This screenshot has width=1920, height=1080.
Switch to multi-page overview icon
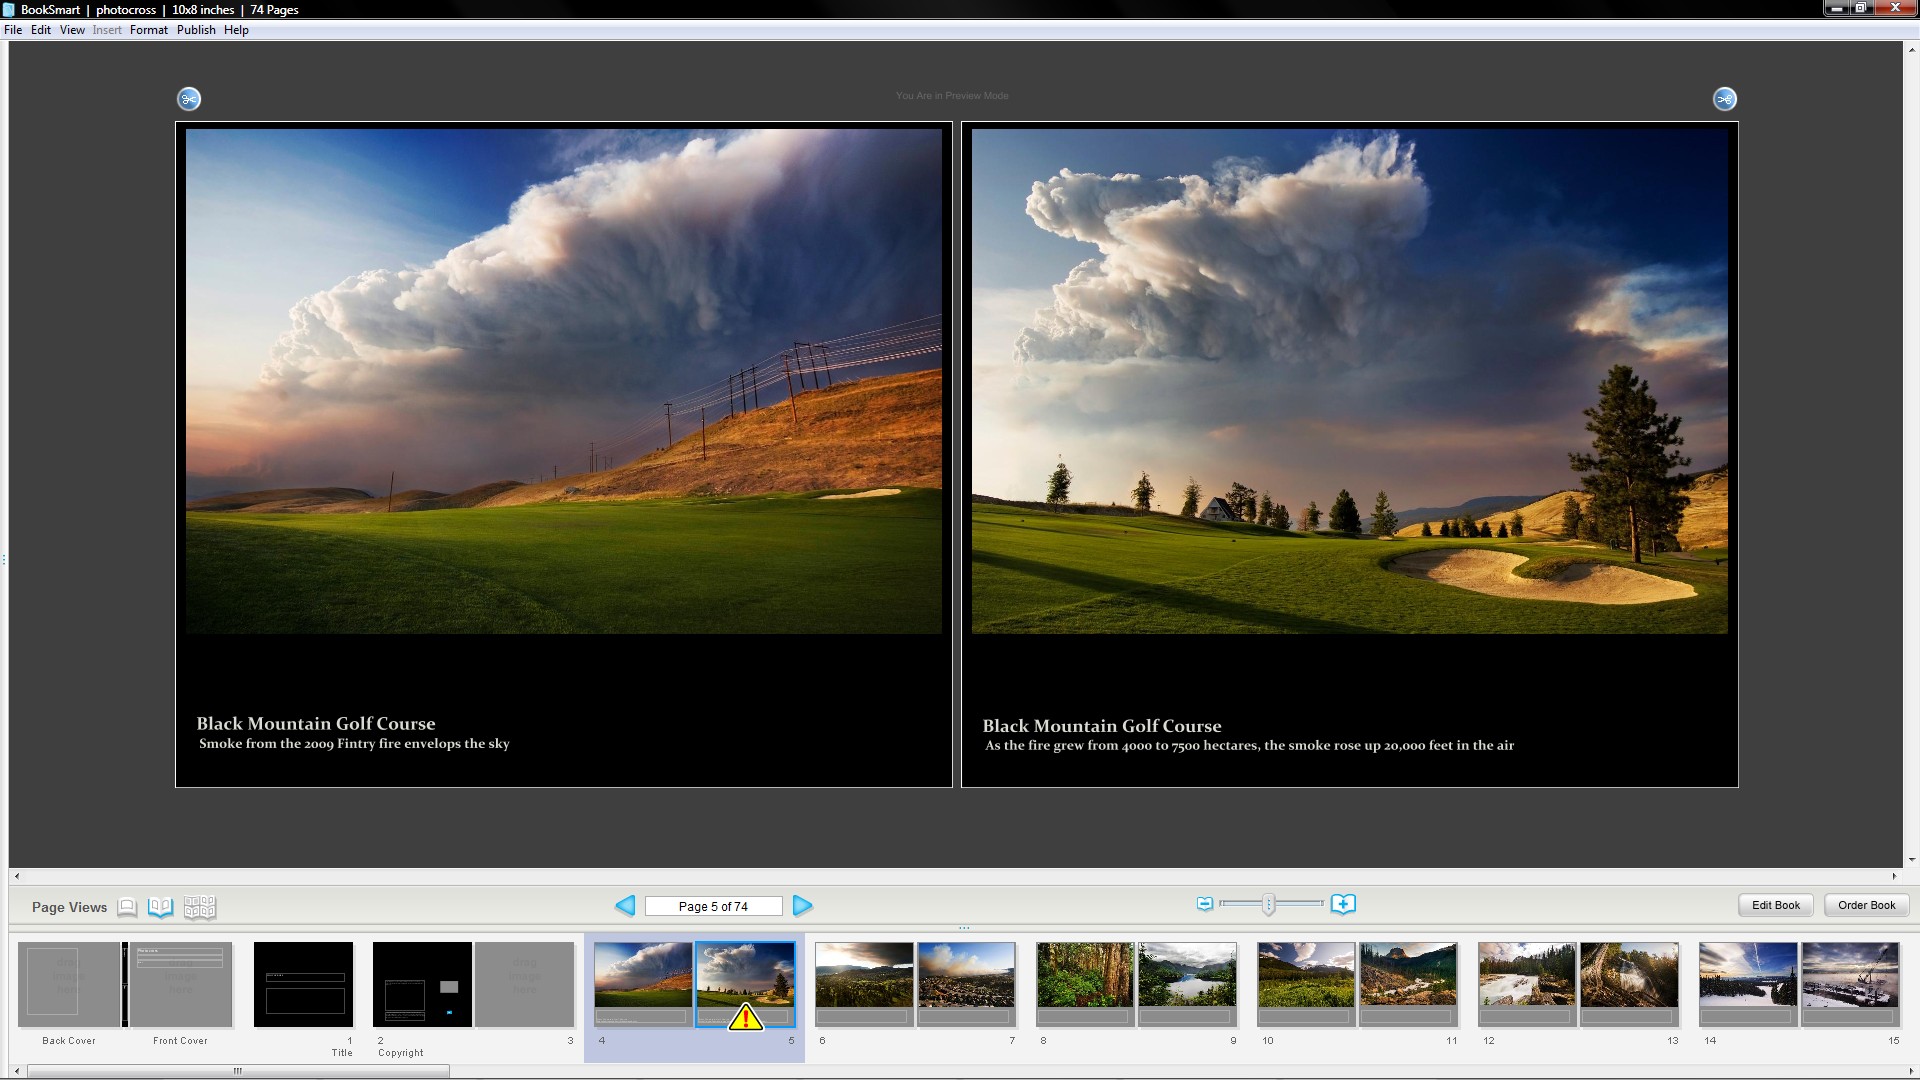click(200, 907)
